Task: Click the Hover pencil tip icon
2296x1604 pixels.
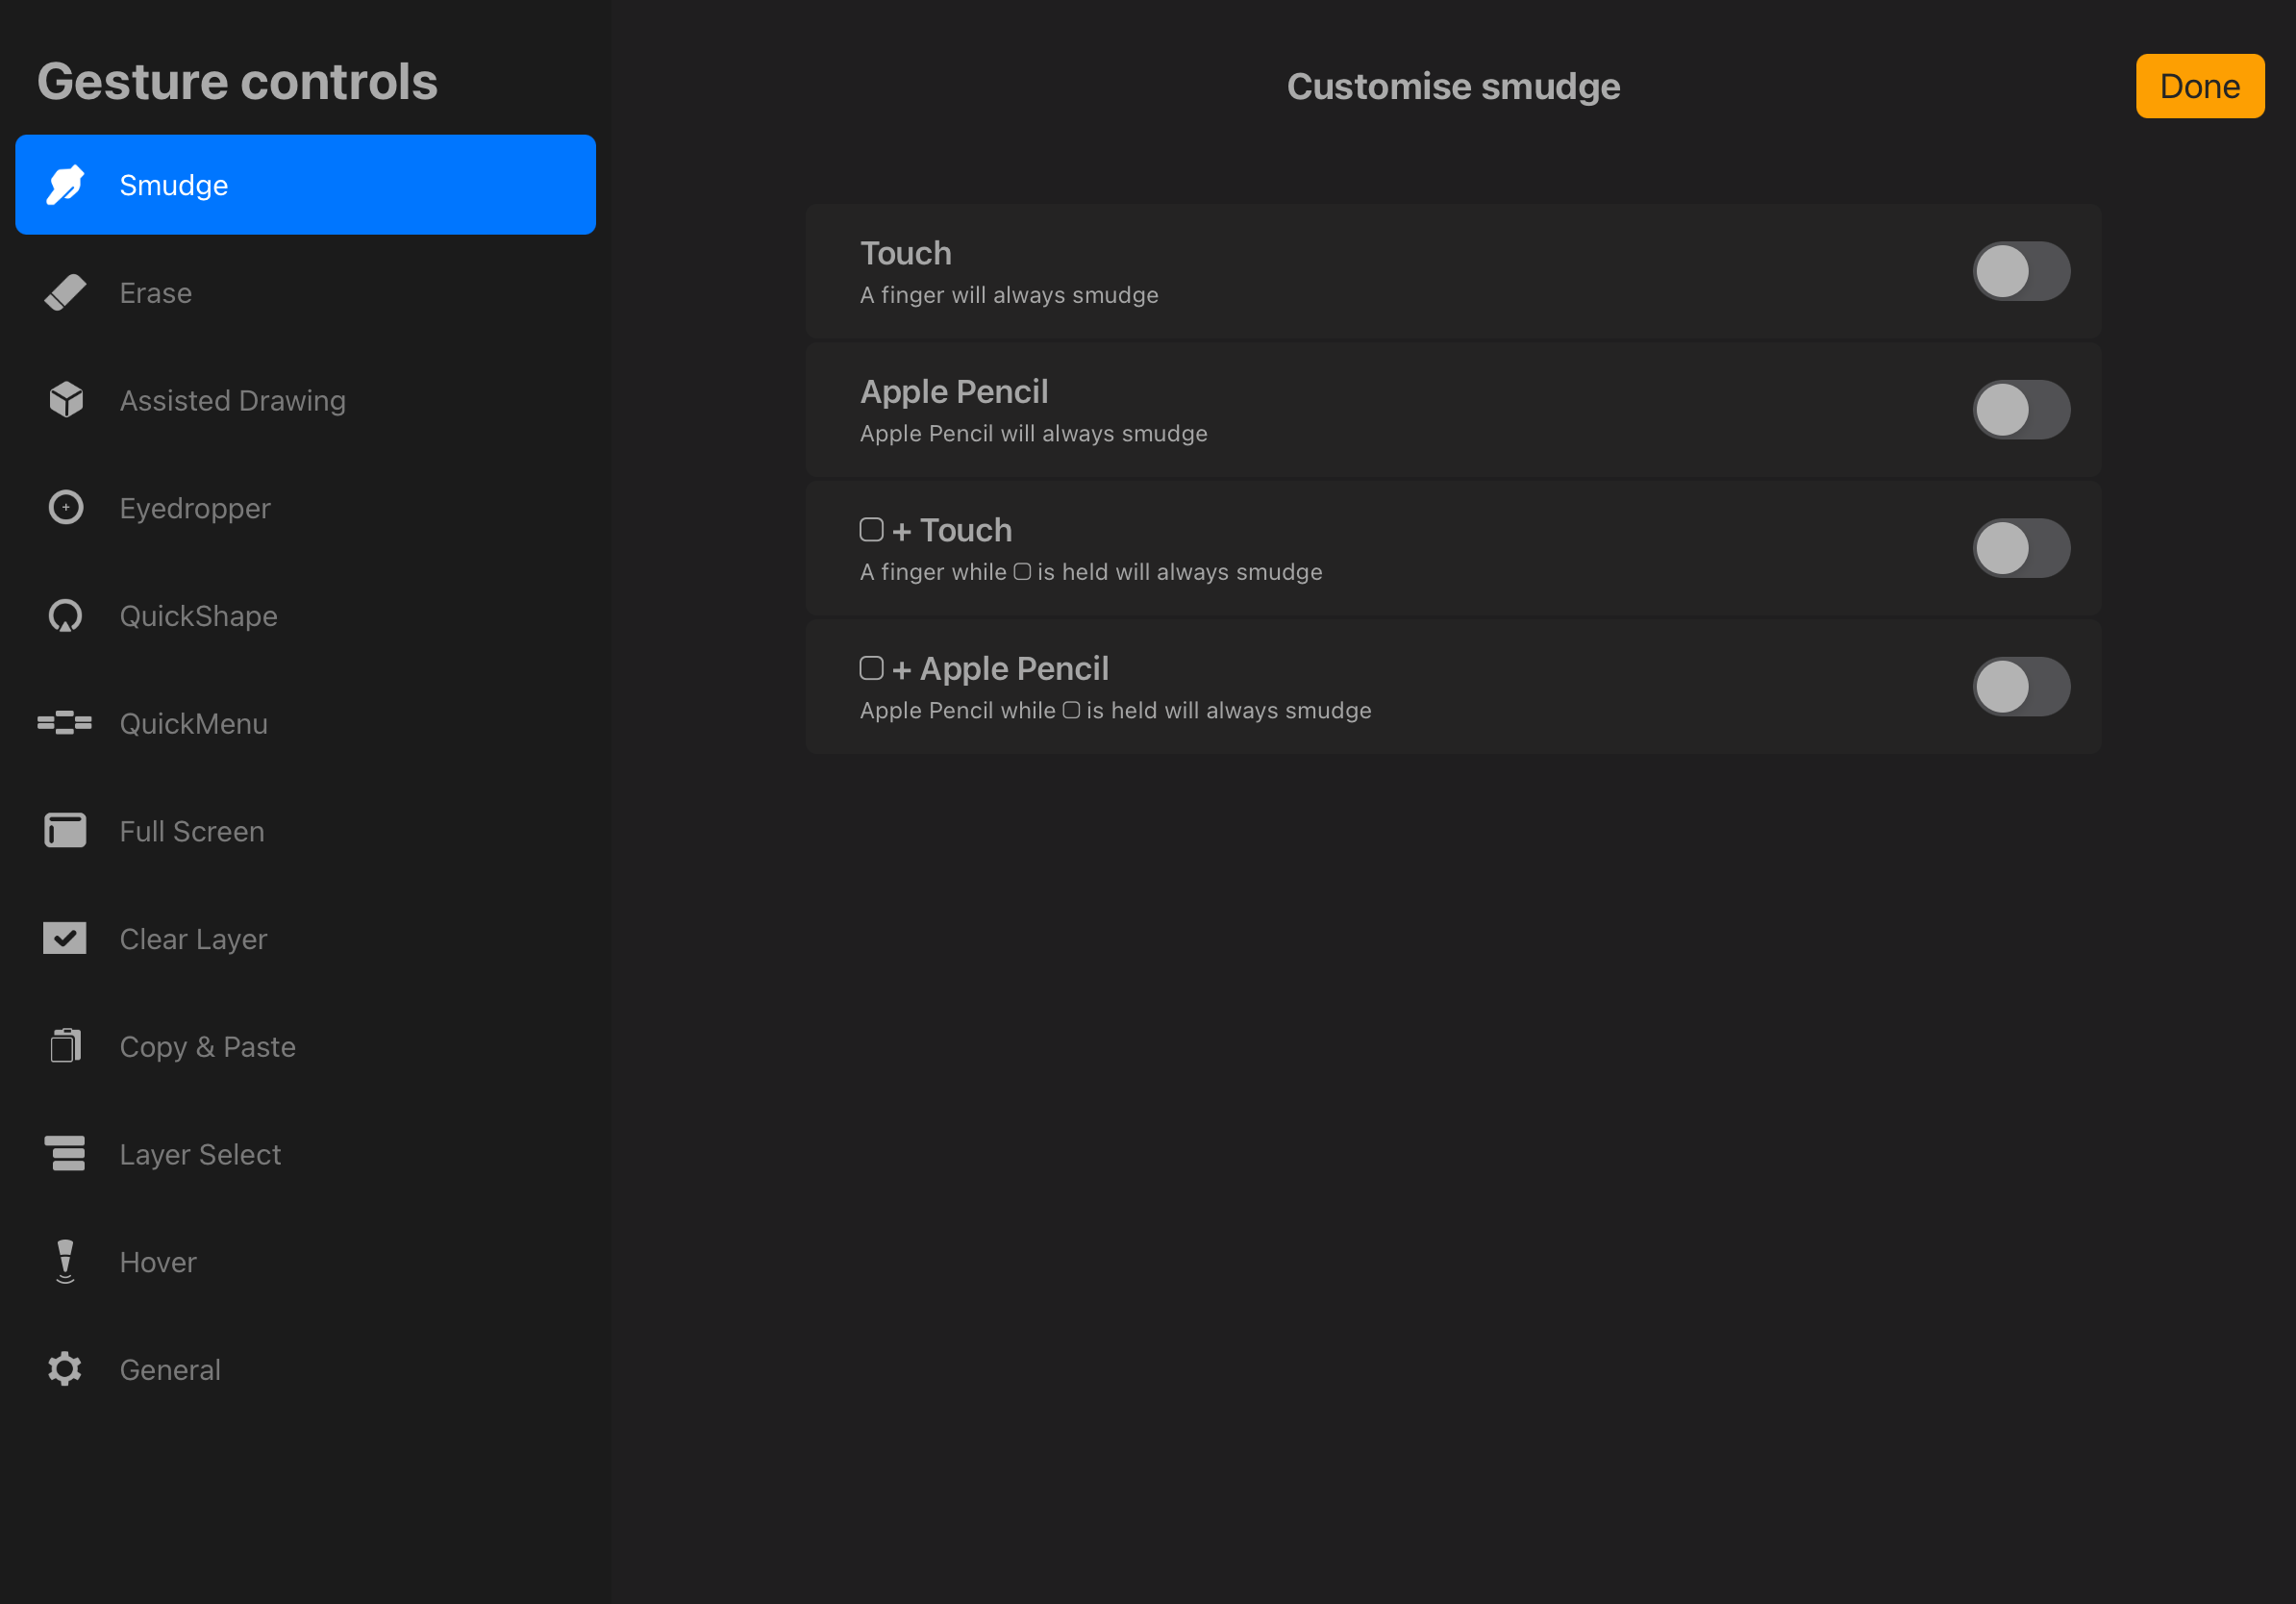Action: tap(66, 1262)
